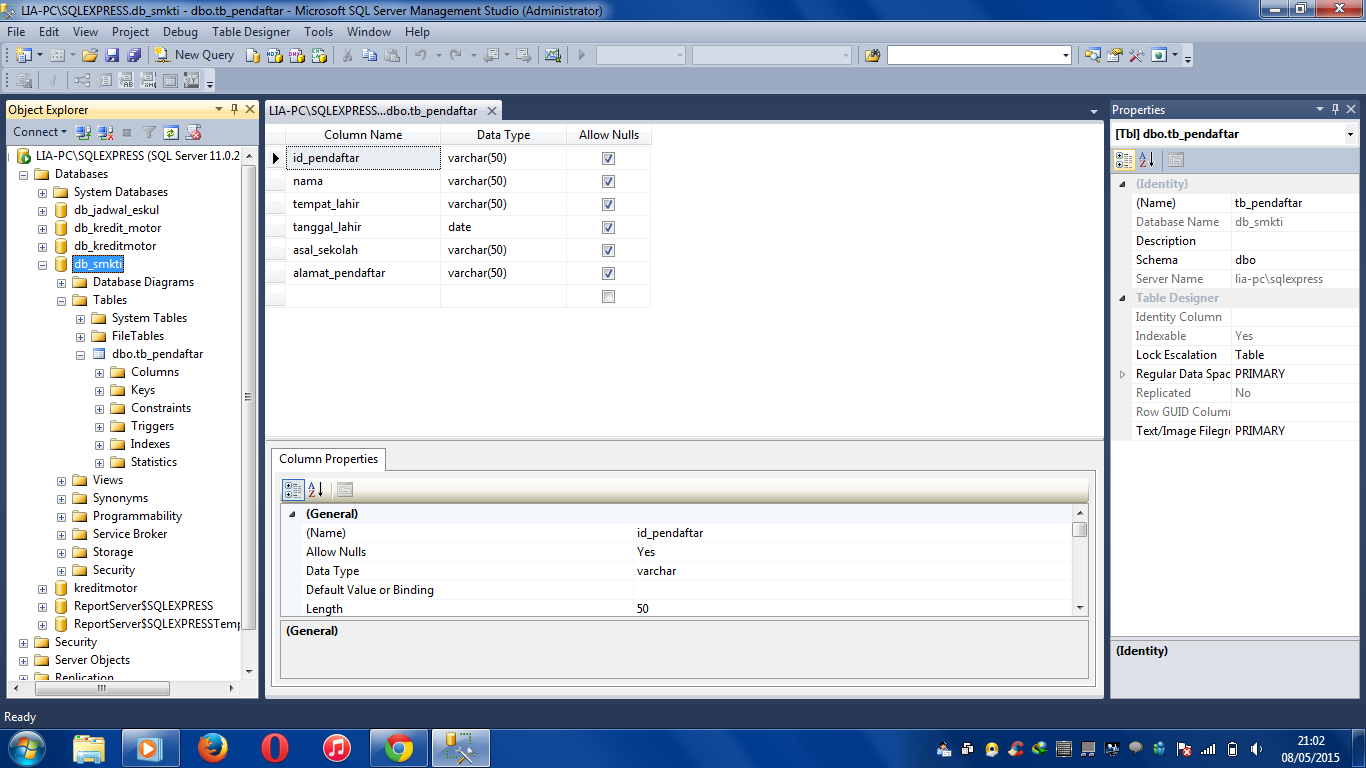Click the Analysis Services MDX Query icon
The height and width of the screenshot is (768, 1366).
[x=275, y=55]
